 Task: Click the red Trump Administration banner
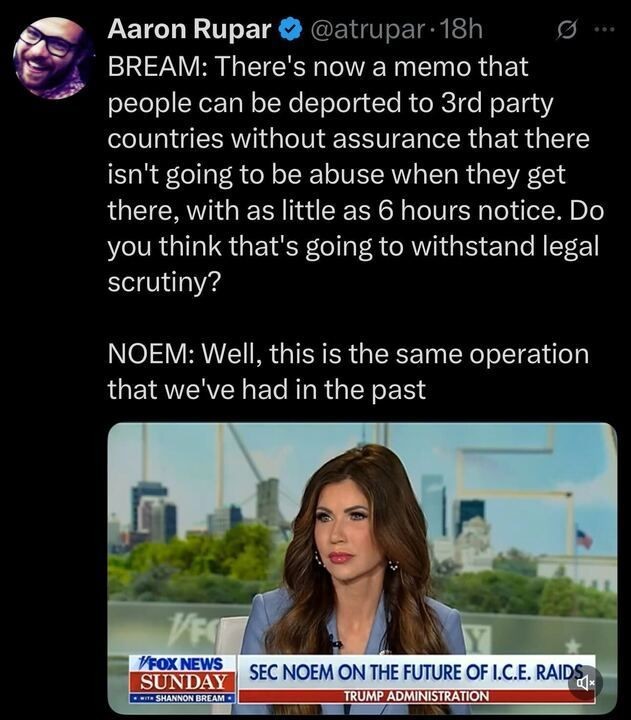tap(417, 696)
